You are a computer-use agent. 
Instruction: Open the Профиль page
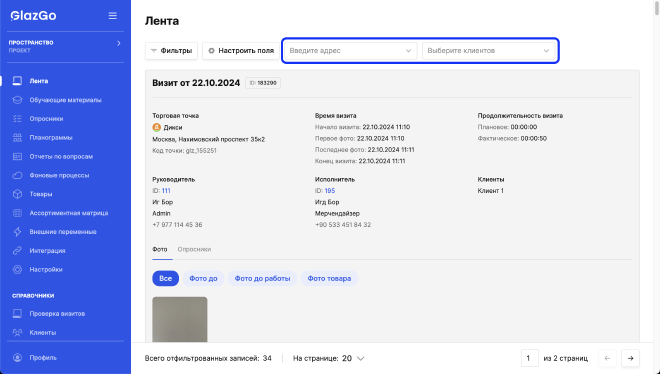pos(43,358)
